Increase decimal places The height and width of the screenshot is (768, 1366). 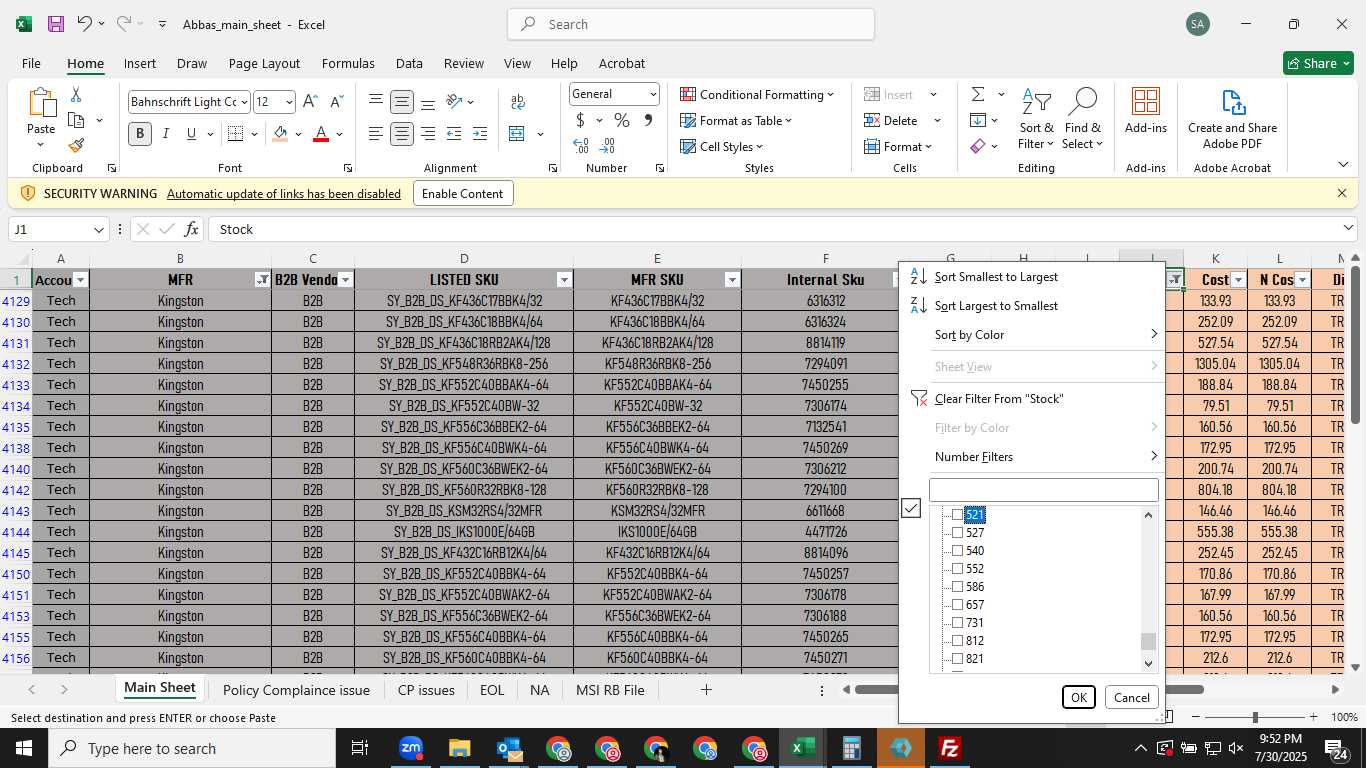coord(581,146)
